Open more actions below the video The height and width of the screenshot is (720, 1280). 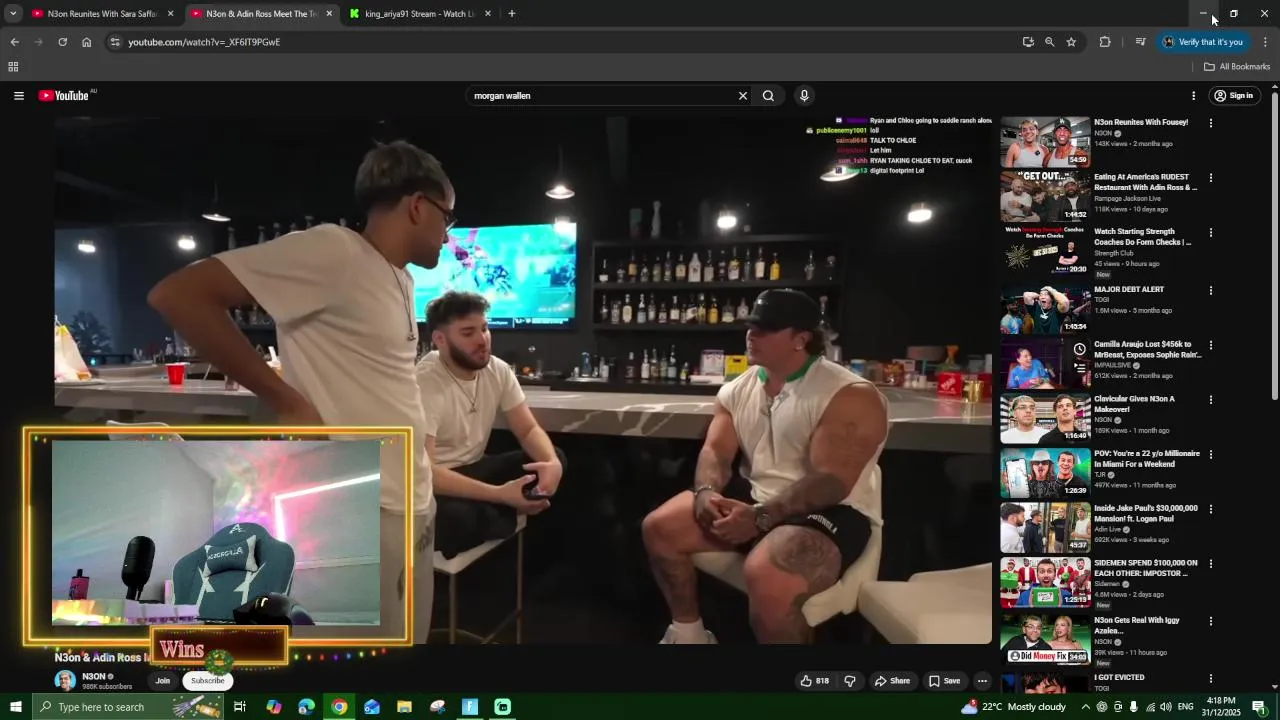click(982, 681)
